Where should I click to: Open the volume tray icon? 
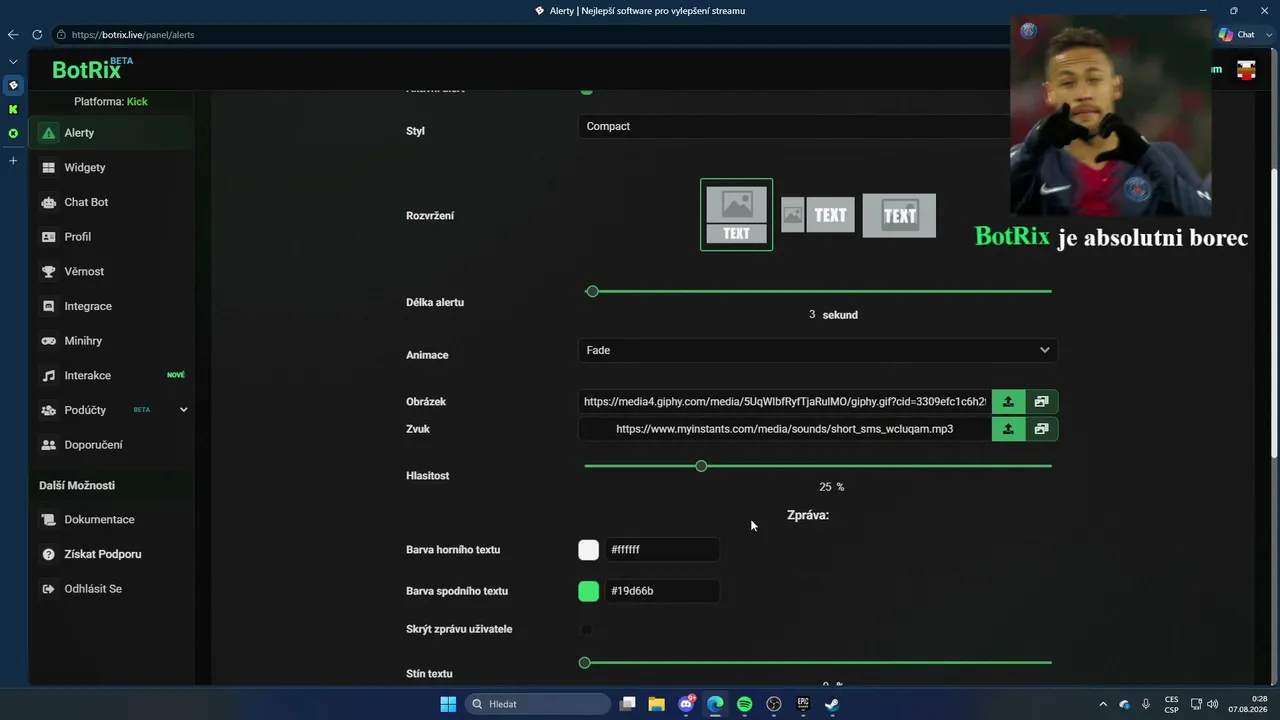pyautogui.click(x=1213, y=704)
